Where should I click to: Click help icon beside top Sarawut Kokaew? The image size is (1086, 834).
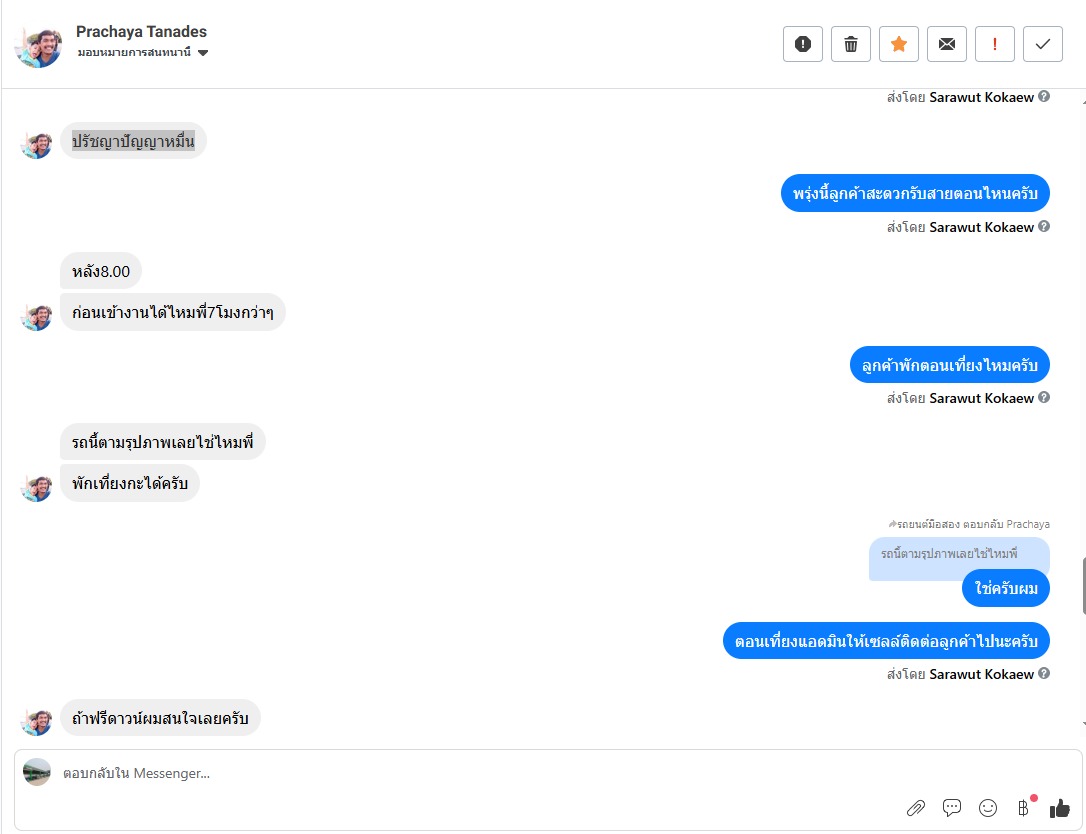click(1044, 97)
